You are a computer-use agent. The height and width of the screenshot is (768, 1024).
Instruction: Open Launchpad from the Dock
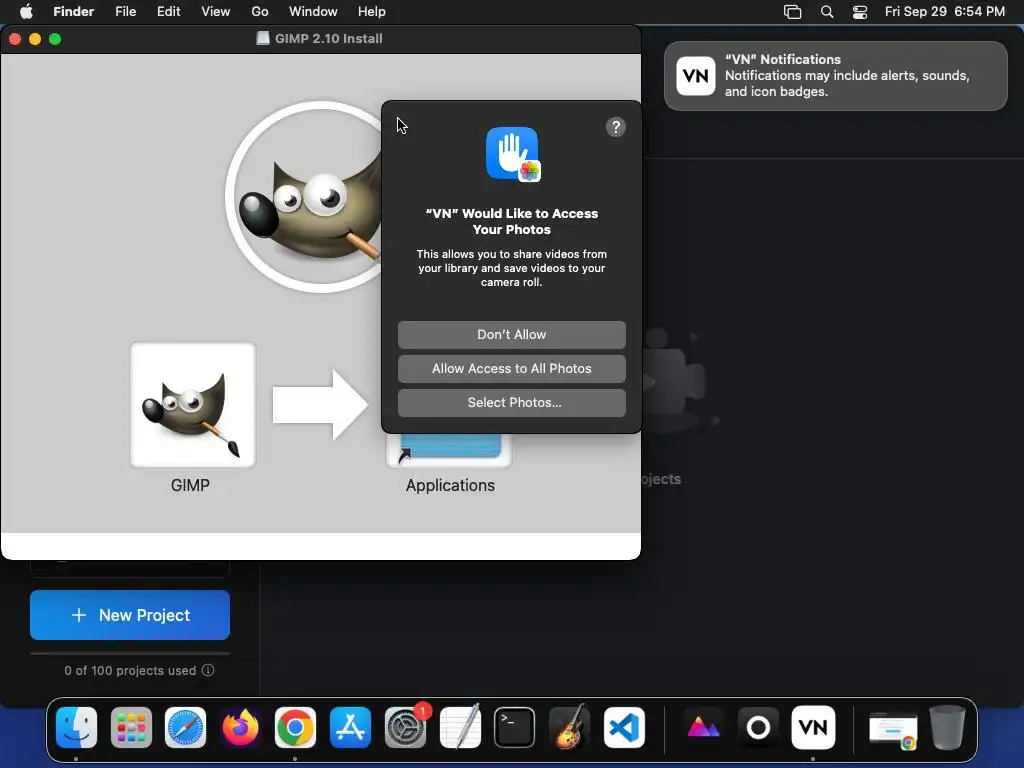(x=131, y=728)
